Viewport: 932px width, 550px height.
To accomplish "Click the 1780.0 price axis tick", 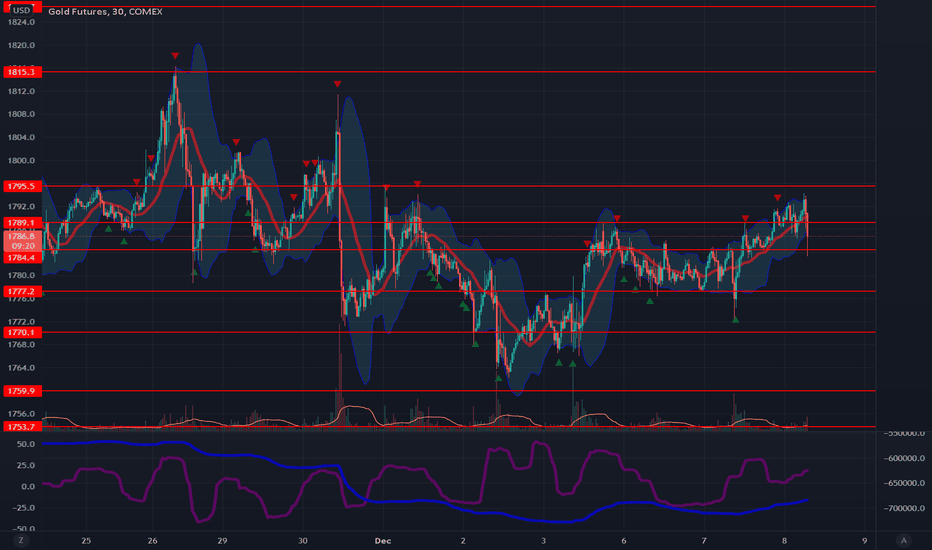I will point(21,275).
